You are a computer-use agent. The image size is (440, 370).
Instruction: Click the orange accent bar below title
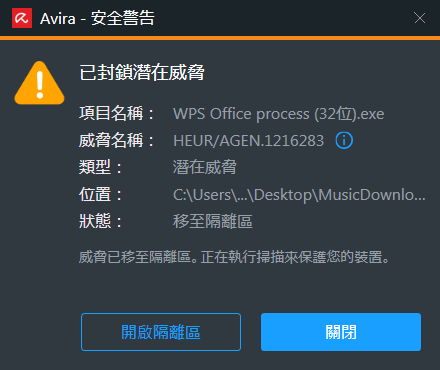[x=220, y=38]
